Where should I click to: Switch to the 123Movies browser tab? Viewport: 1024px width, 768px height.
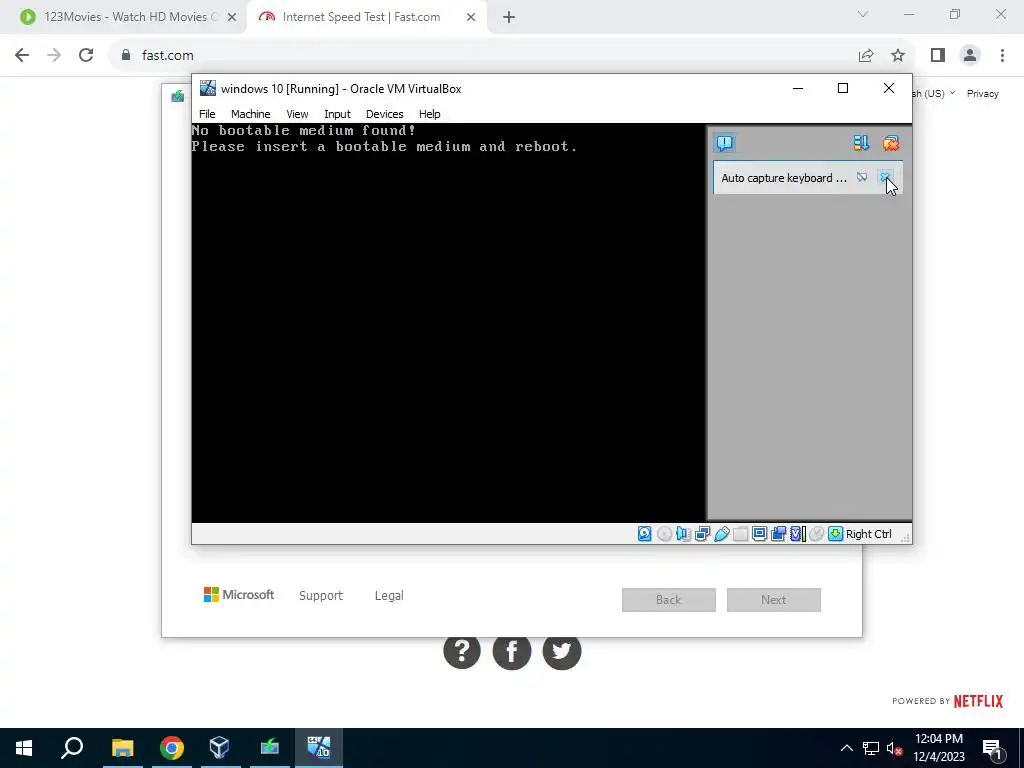[123, 17]
